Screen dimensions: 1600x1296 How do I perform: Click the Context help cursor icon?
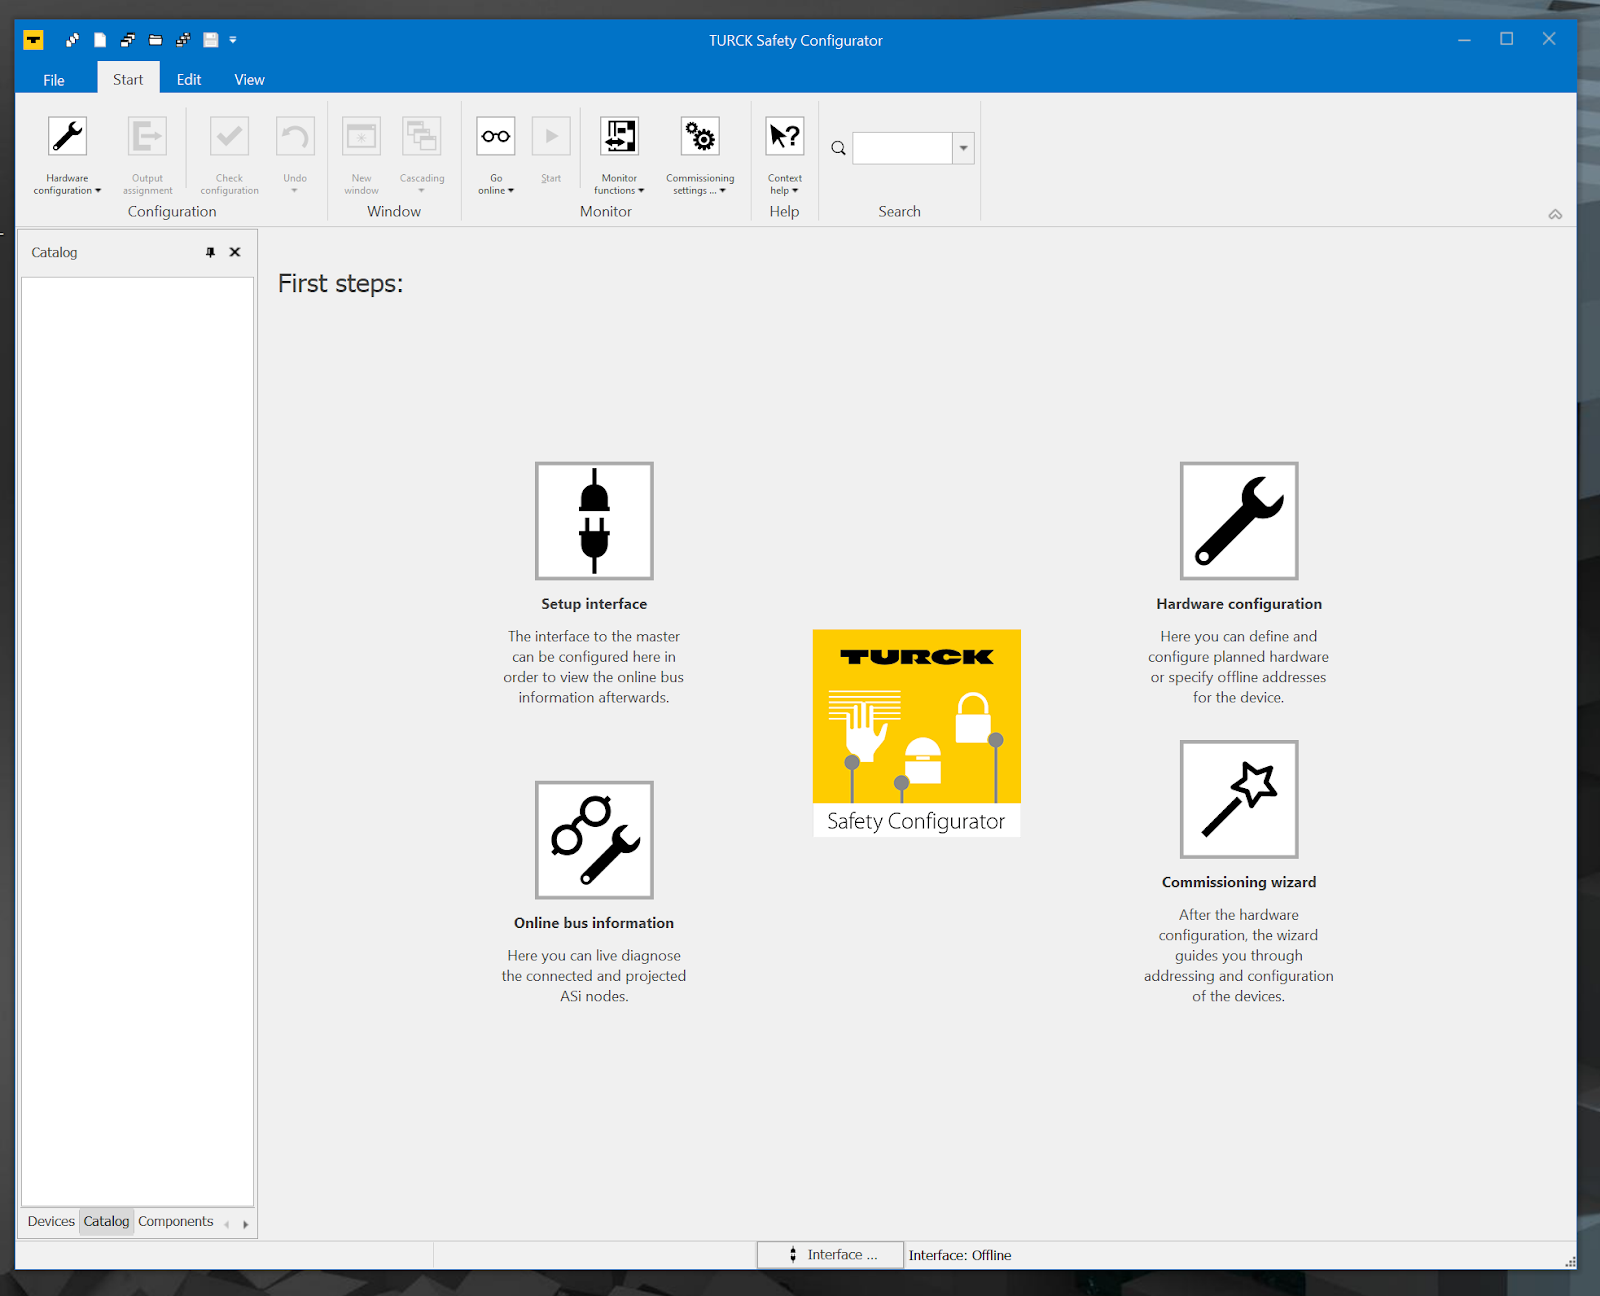pos(785,137)
